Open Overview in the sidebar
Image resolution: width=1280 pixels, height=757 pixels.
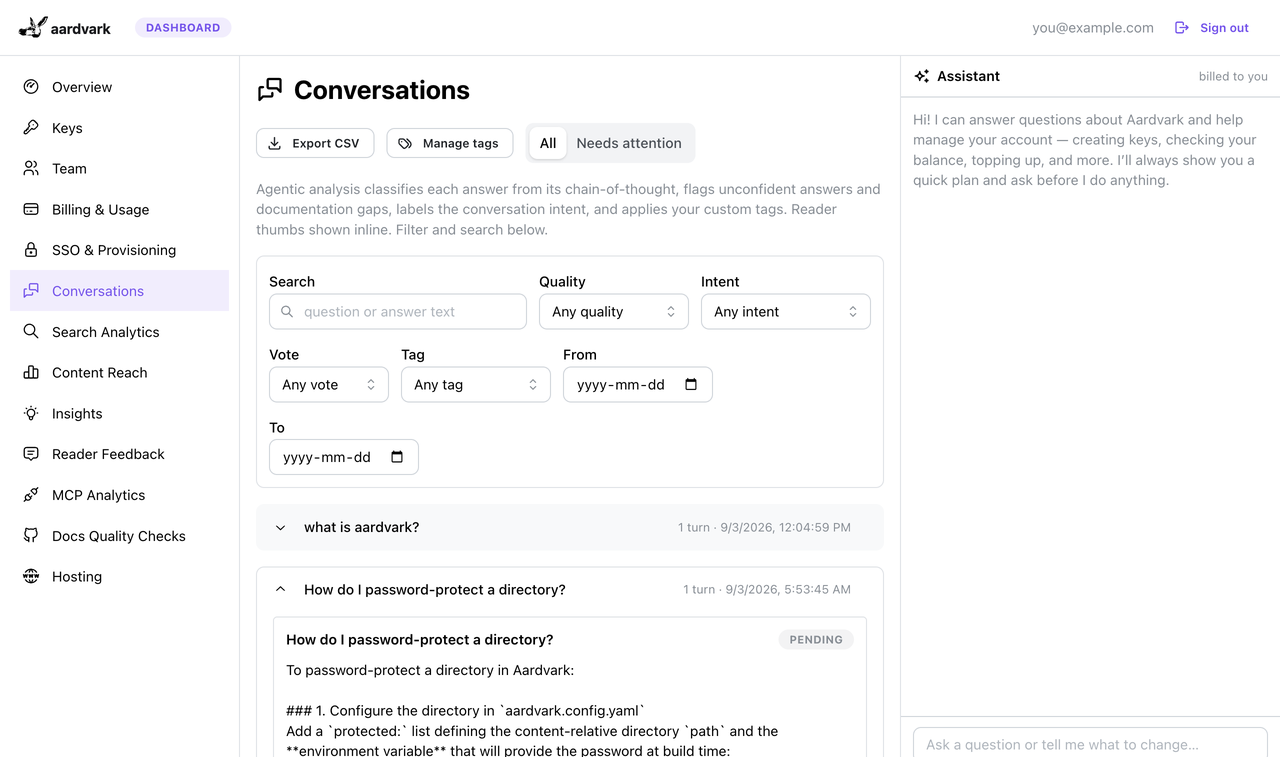119,87
